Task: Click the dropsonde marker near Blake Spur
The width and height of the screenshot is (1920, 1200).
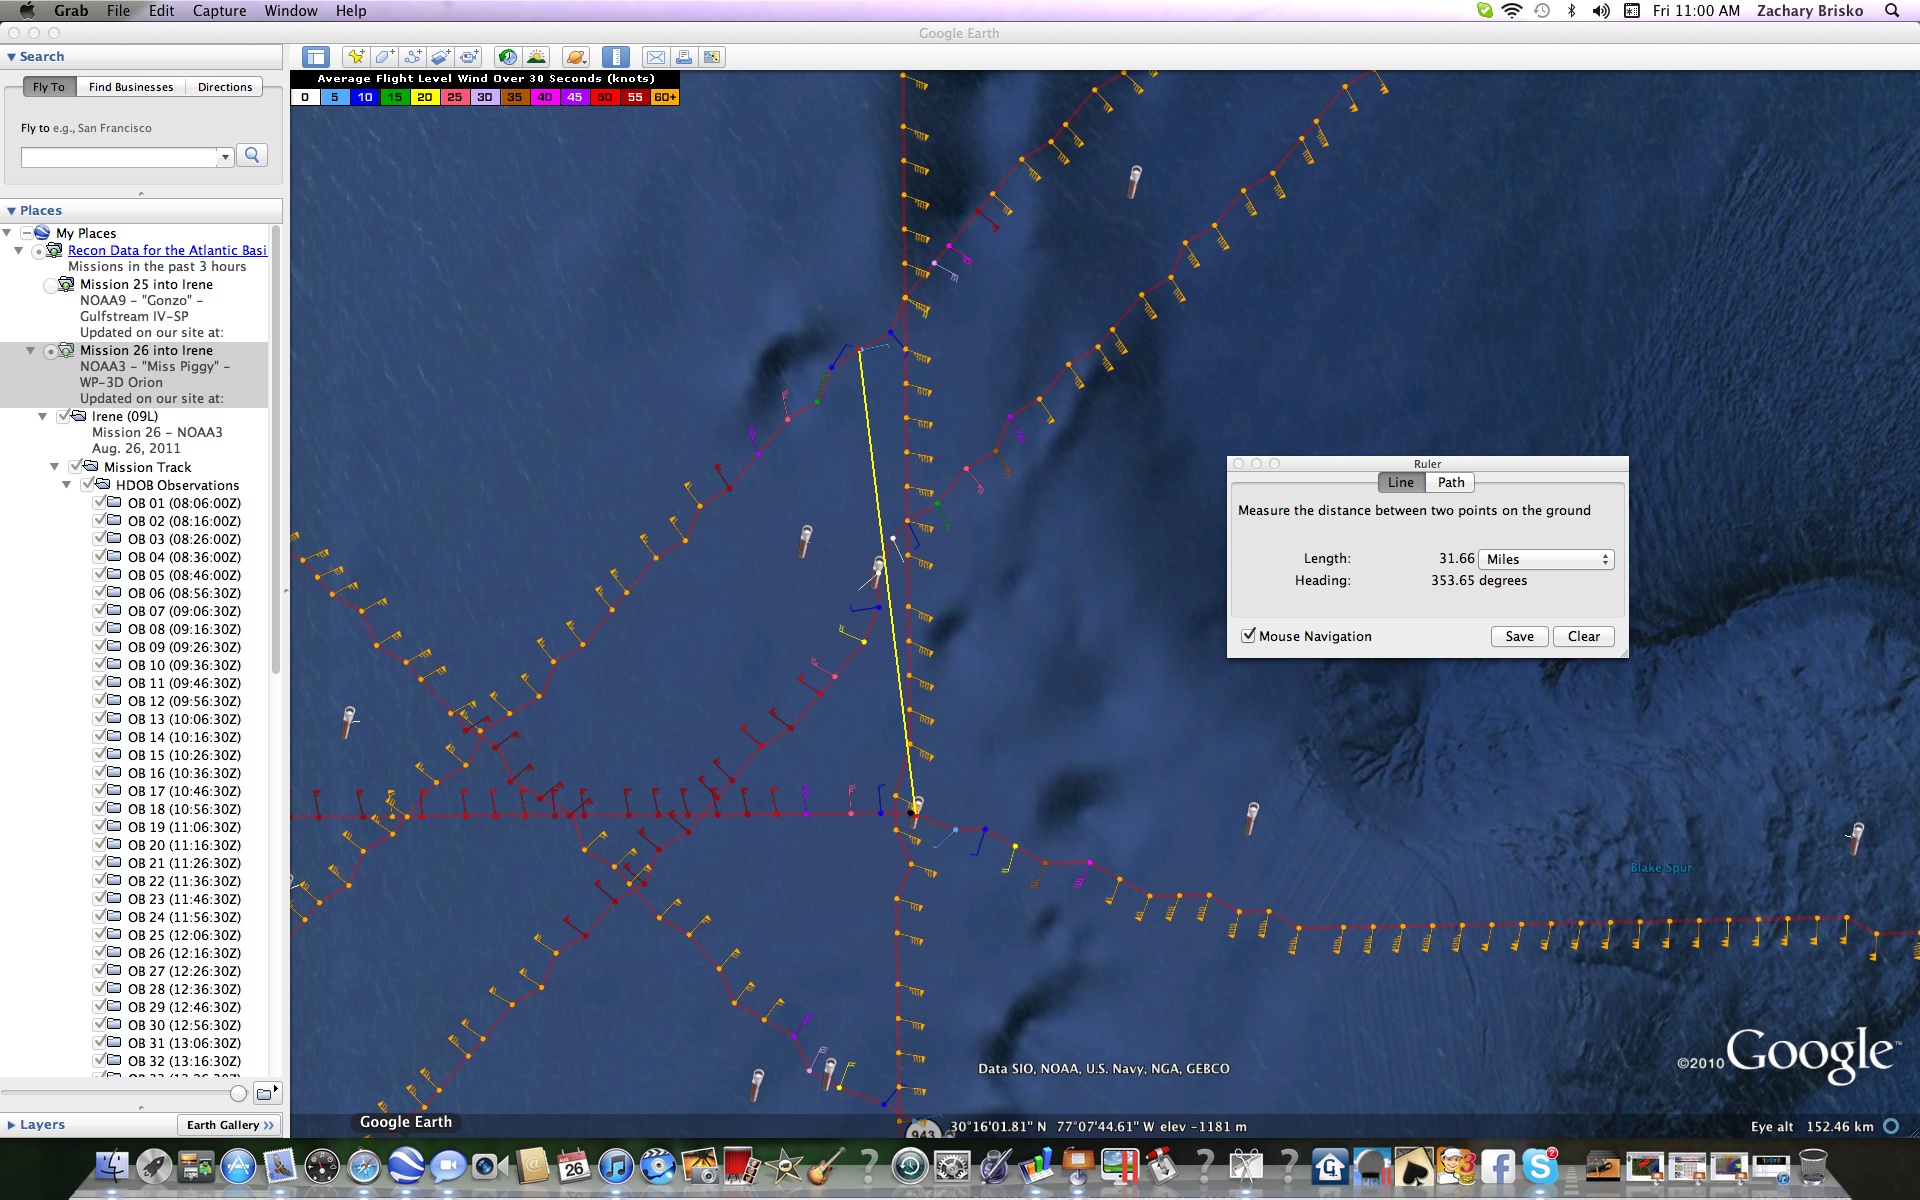Action: 1856,838
